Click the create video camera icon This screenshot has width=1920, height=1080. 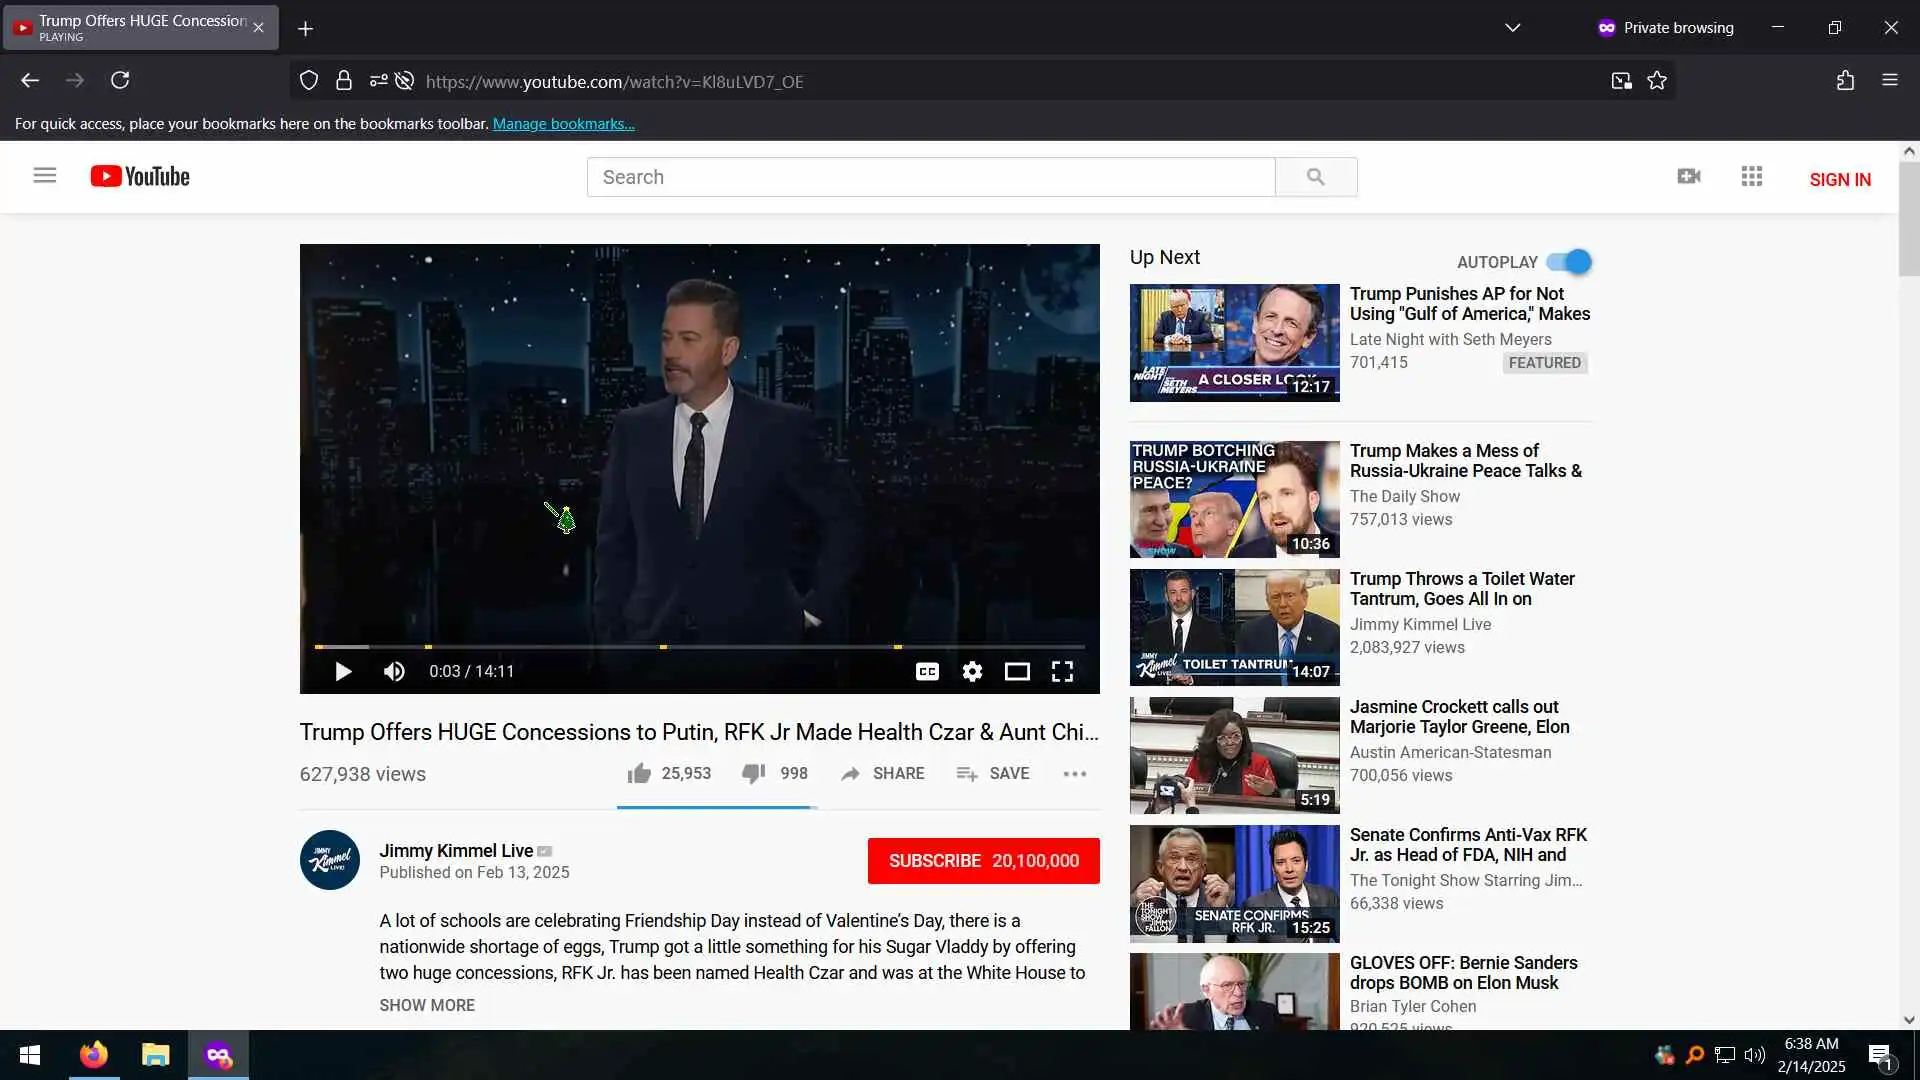coord(1689,177)
